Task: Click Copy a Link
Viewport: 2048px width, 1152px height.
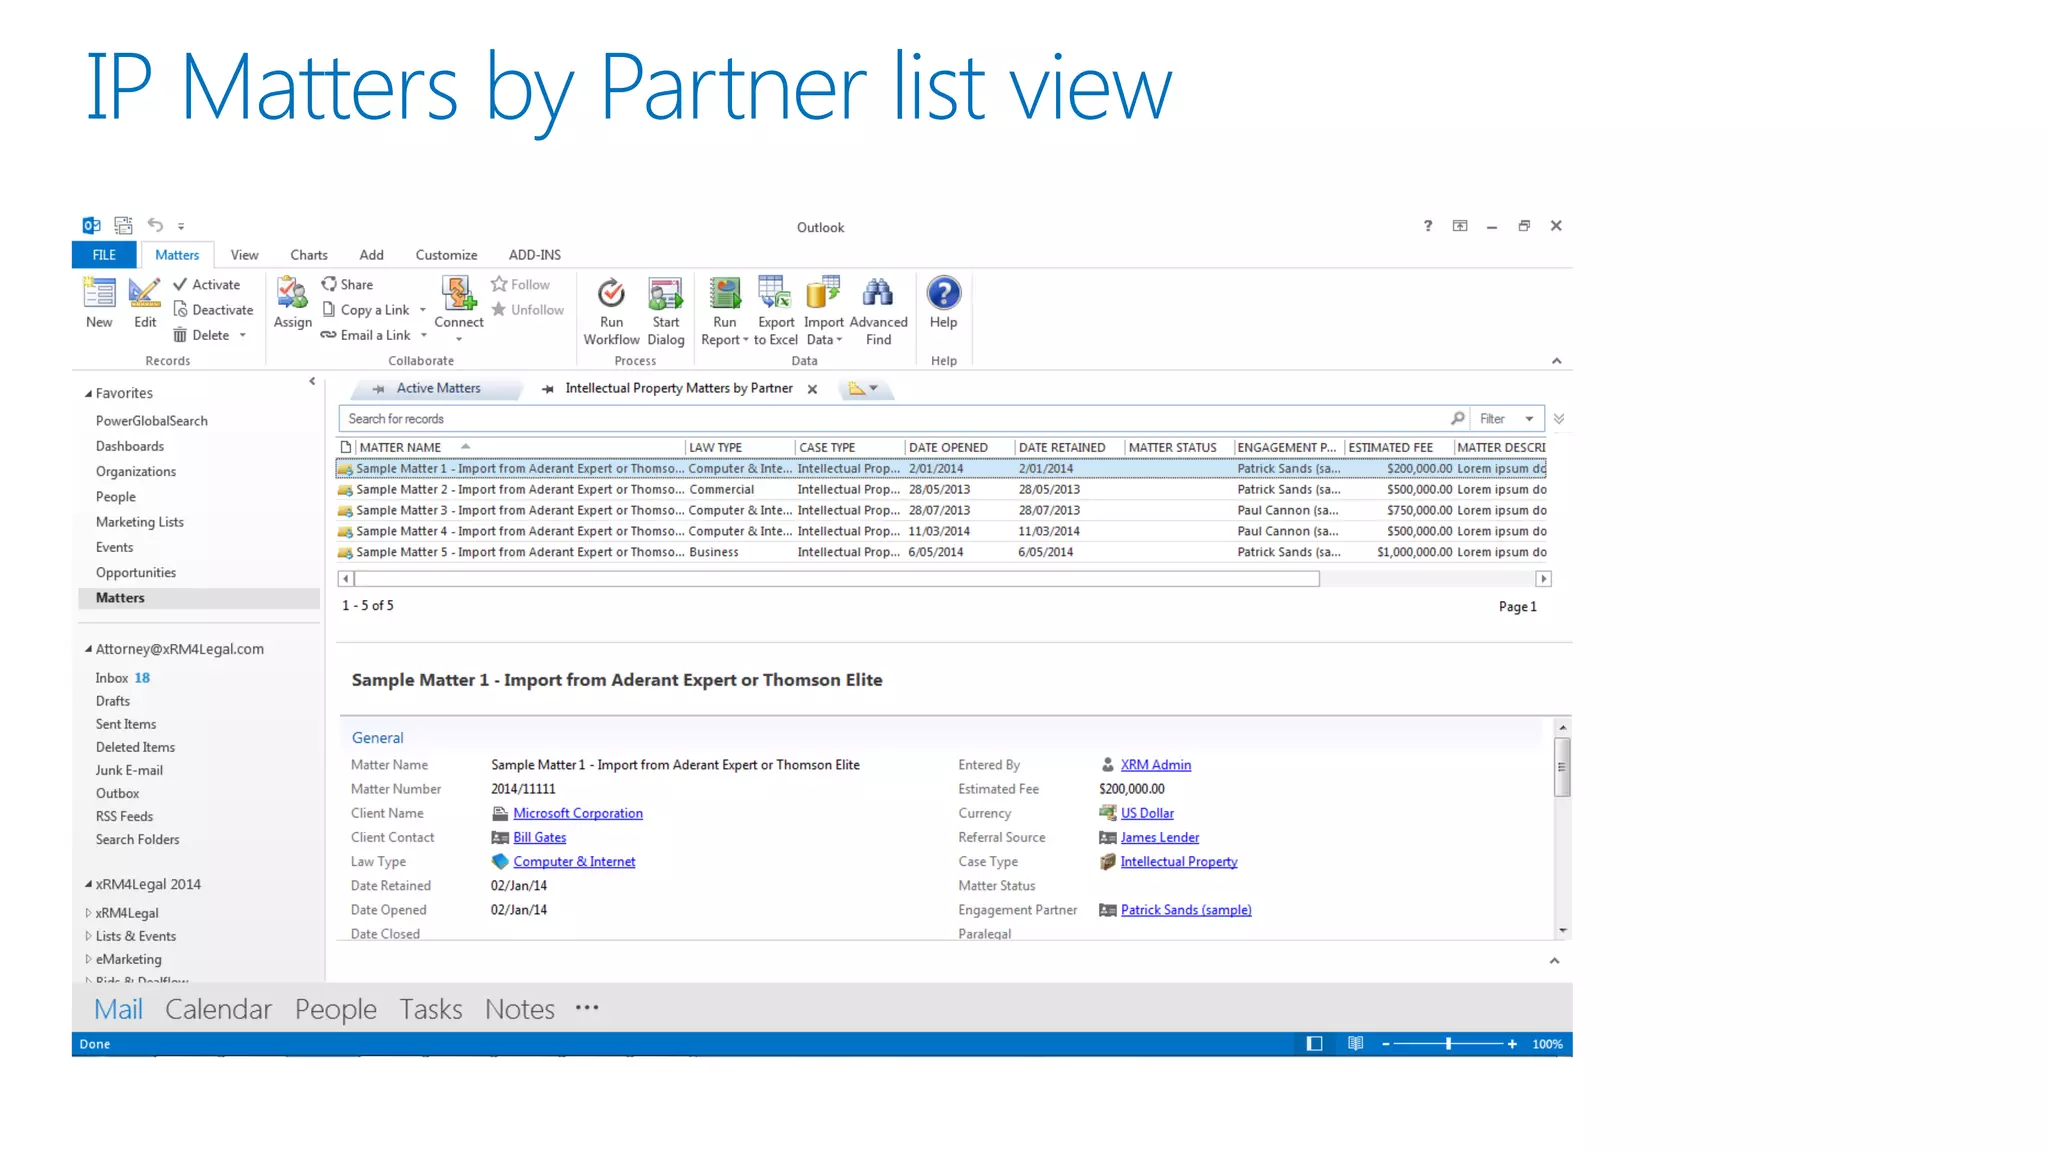Action: pos(366,310)
